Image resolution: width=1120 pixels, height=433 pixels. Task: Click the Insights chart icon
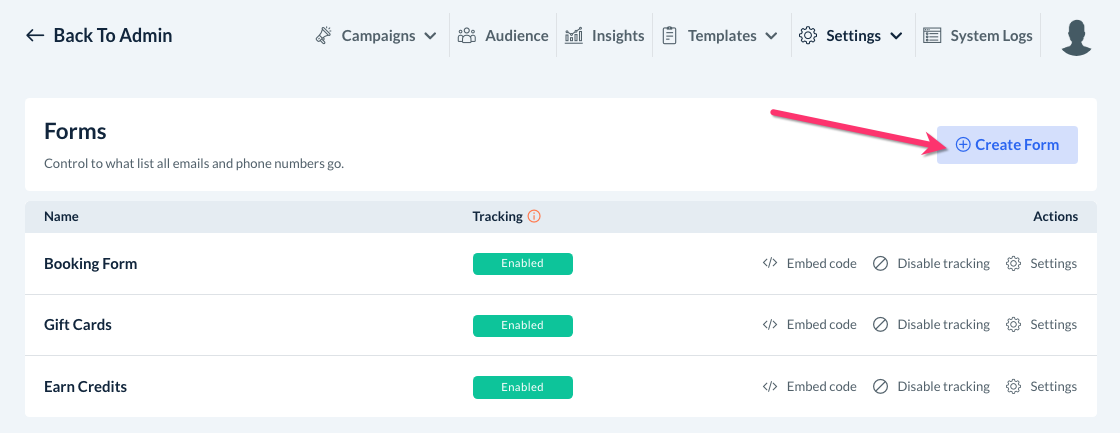click(574, 36)
